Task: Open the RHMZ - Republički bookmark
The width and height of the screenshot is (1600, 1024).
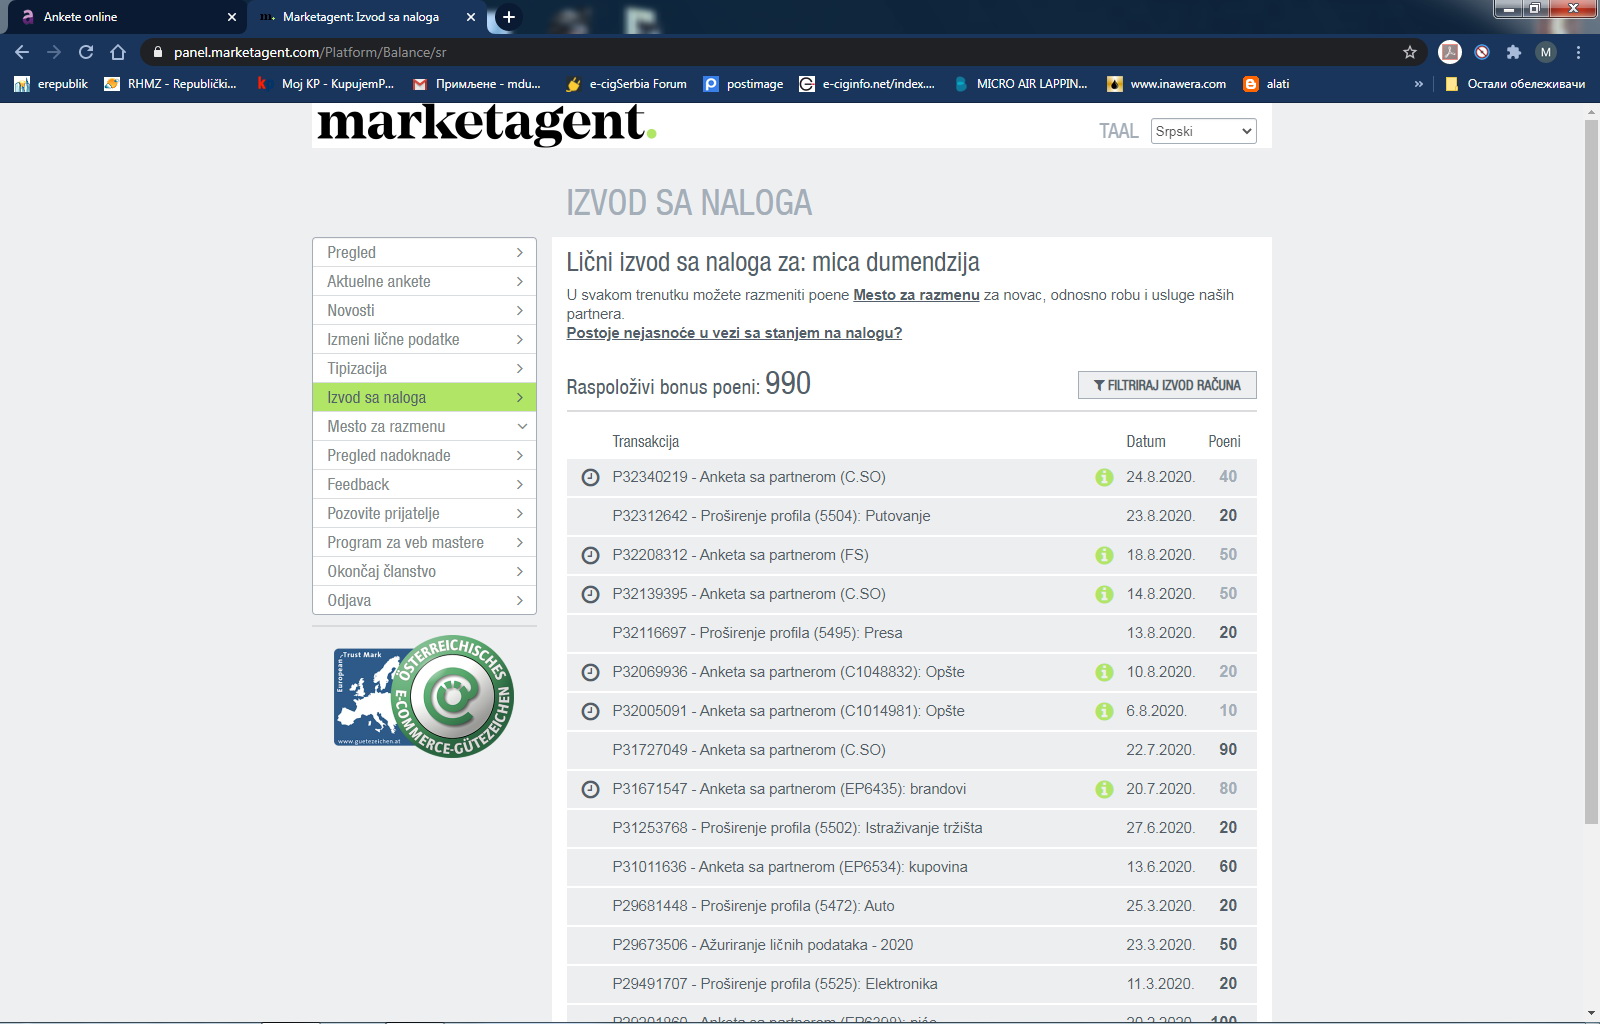Action: click(170, 84)
